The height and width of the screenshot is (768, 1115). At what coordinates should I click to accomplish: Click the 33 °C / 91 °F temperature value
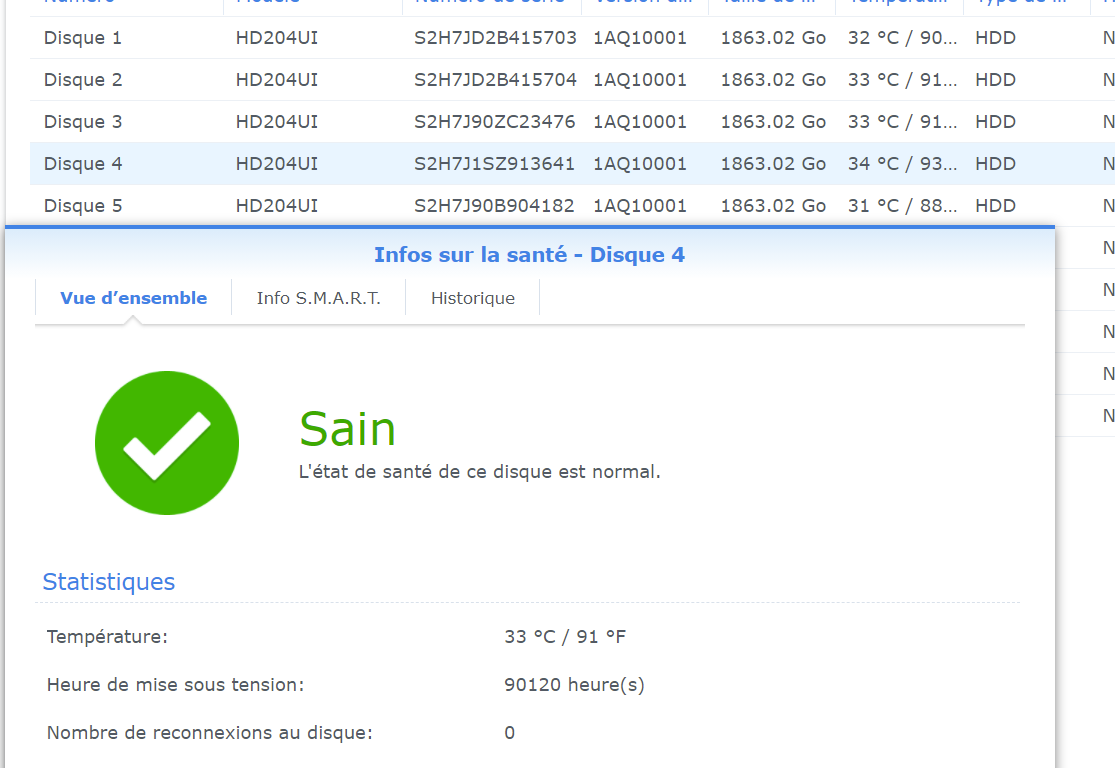coord(565,636)
